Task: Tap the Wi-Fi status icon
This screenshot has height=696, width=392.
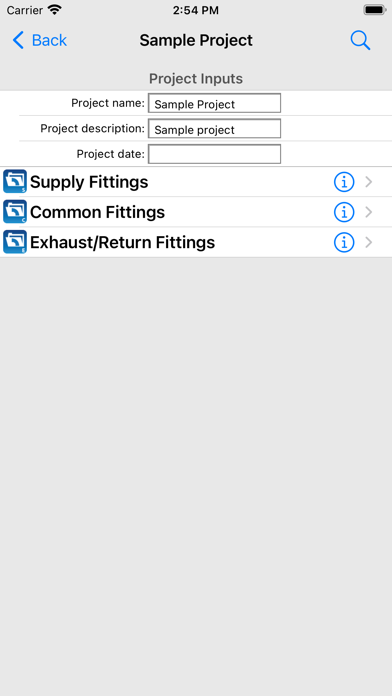Action: pyautogui.click(x=55, y=10)
